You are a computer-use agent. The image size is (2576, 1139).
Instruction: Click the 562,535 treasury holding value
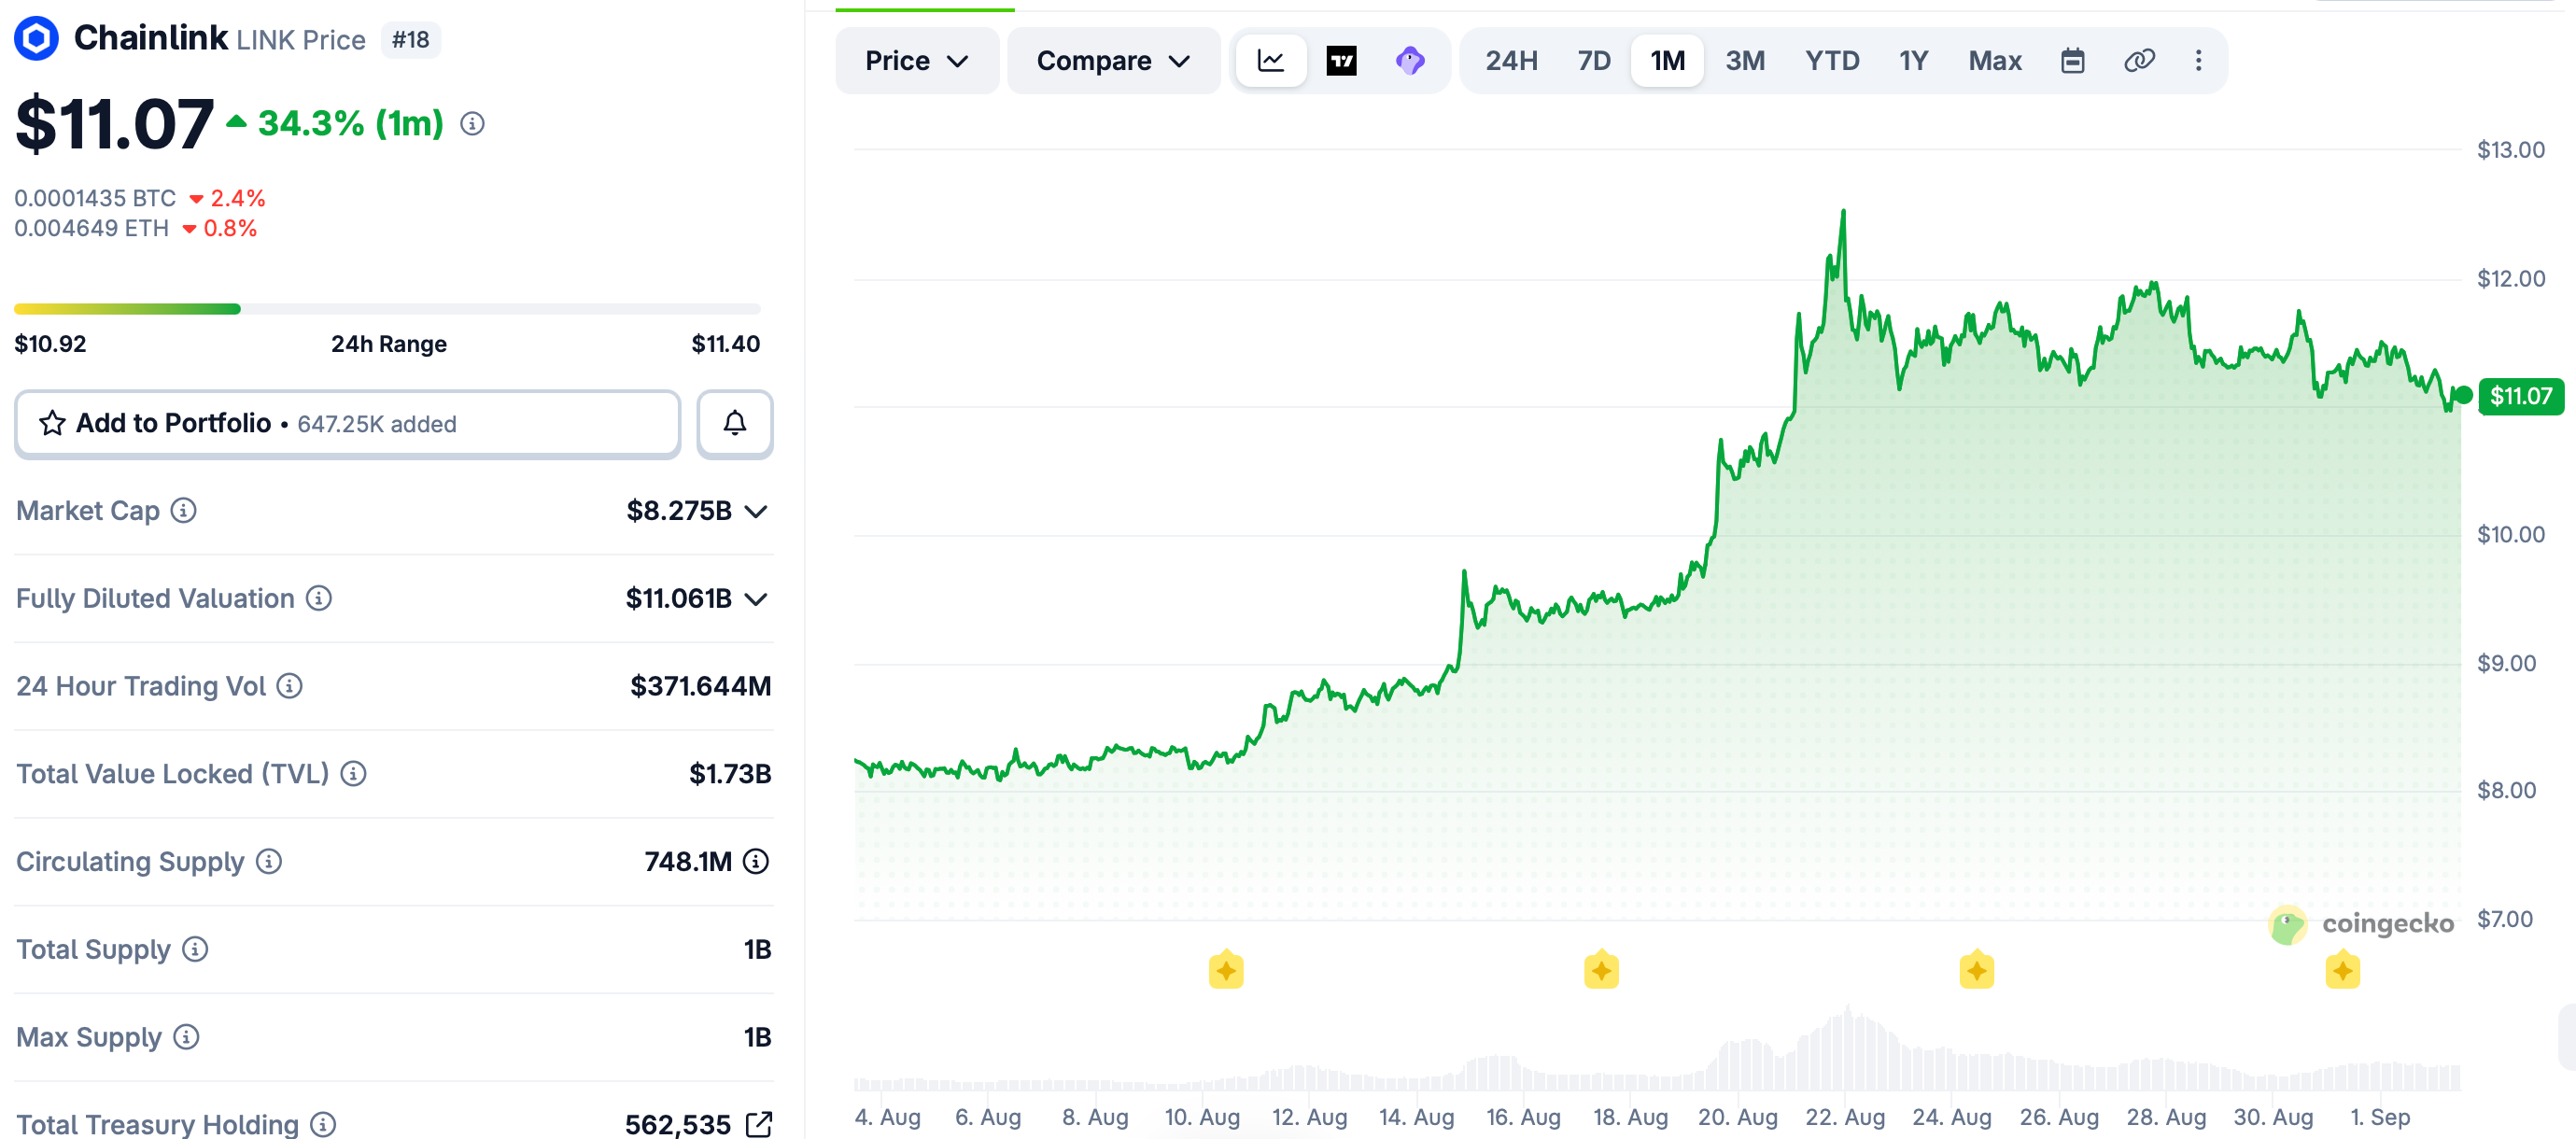pos(678,1124)
